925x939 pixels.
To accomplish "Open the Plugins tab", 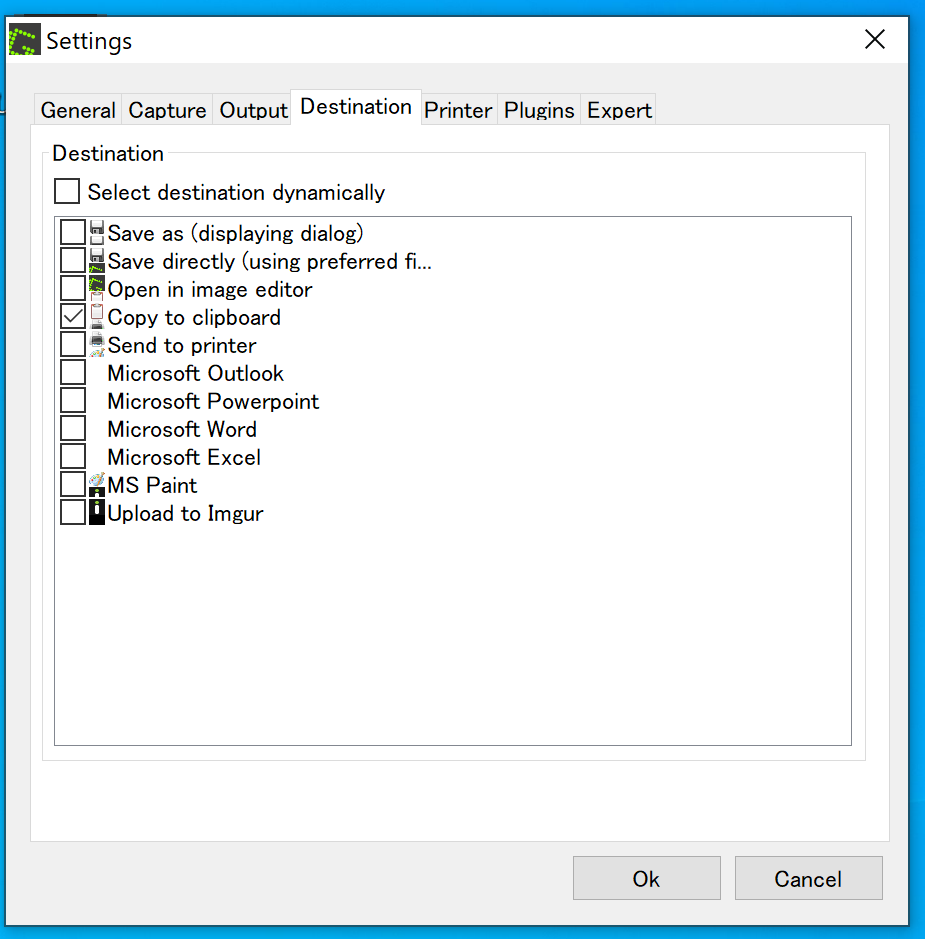I will point(539,110).
